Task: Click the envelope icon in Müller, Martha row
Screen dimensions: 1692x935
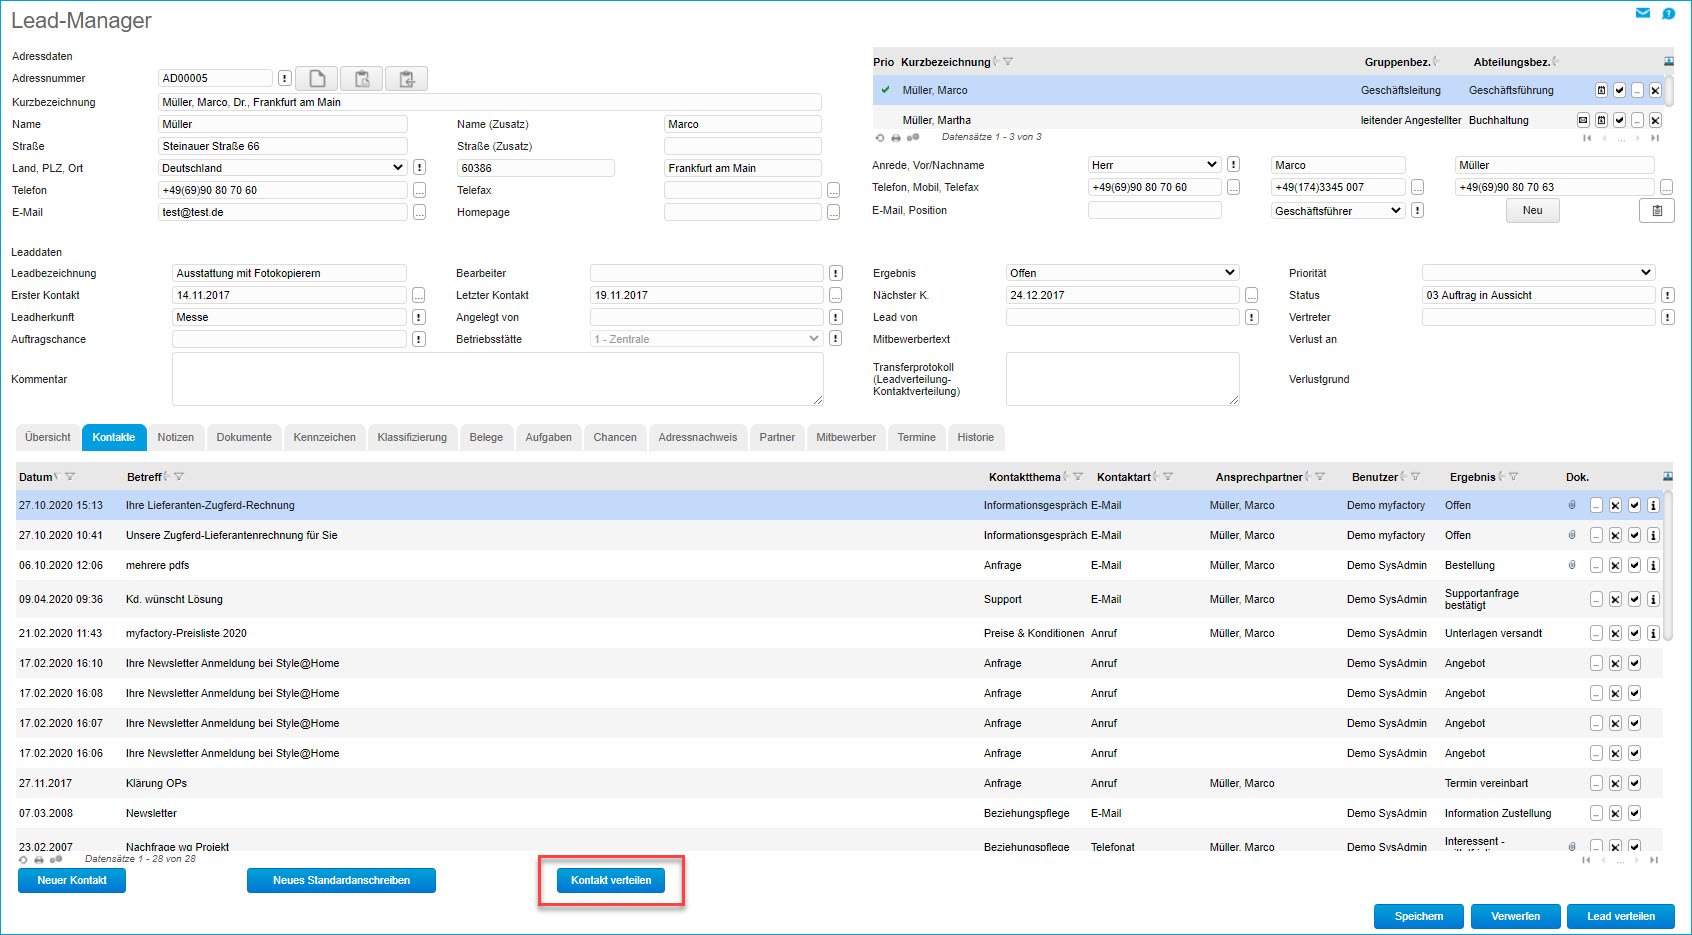Action: 1583,120
